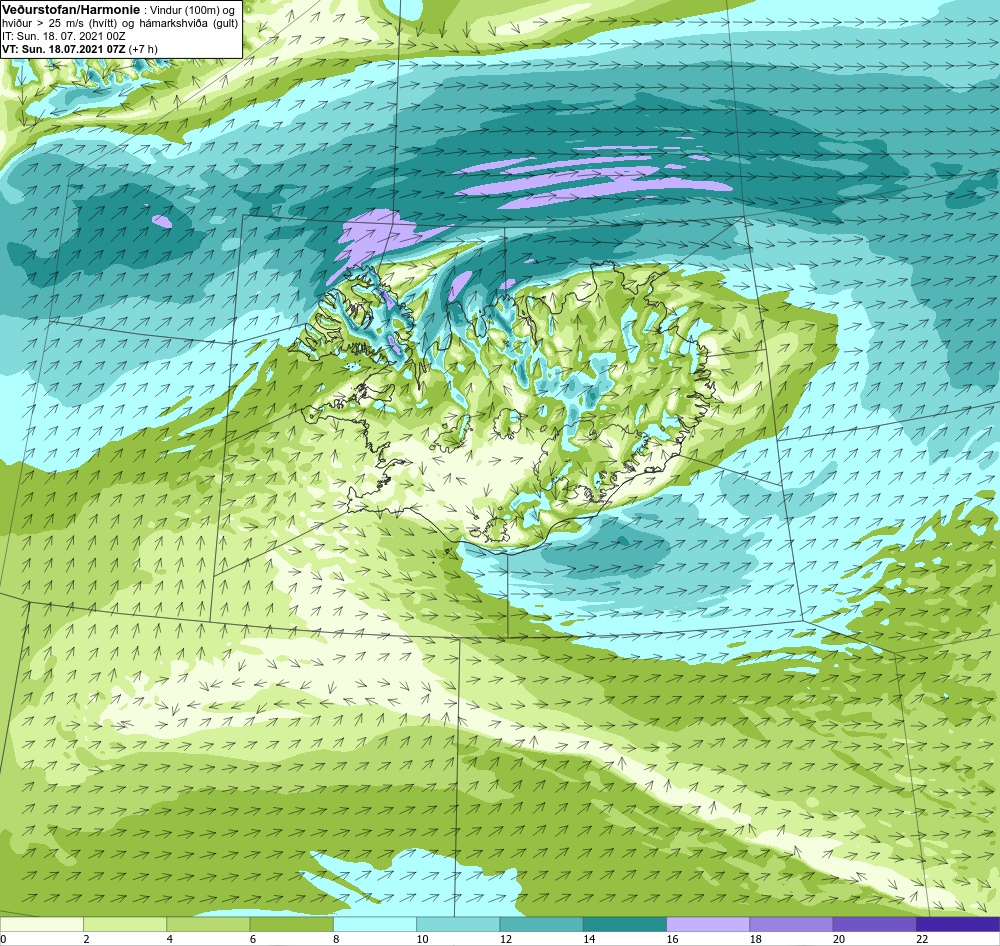Screen dimensions: 1000x946
Task: Click the legend scale value 8
Action: pos(336,938)
